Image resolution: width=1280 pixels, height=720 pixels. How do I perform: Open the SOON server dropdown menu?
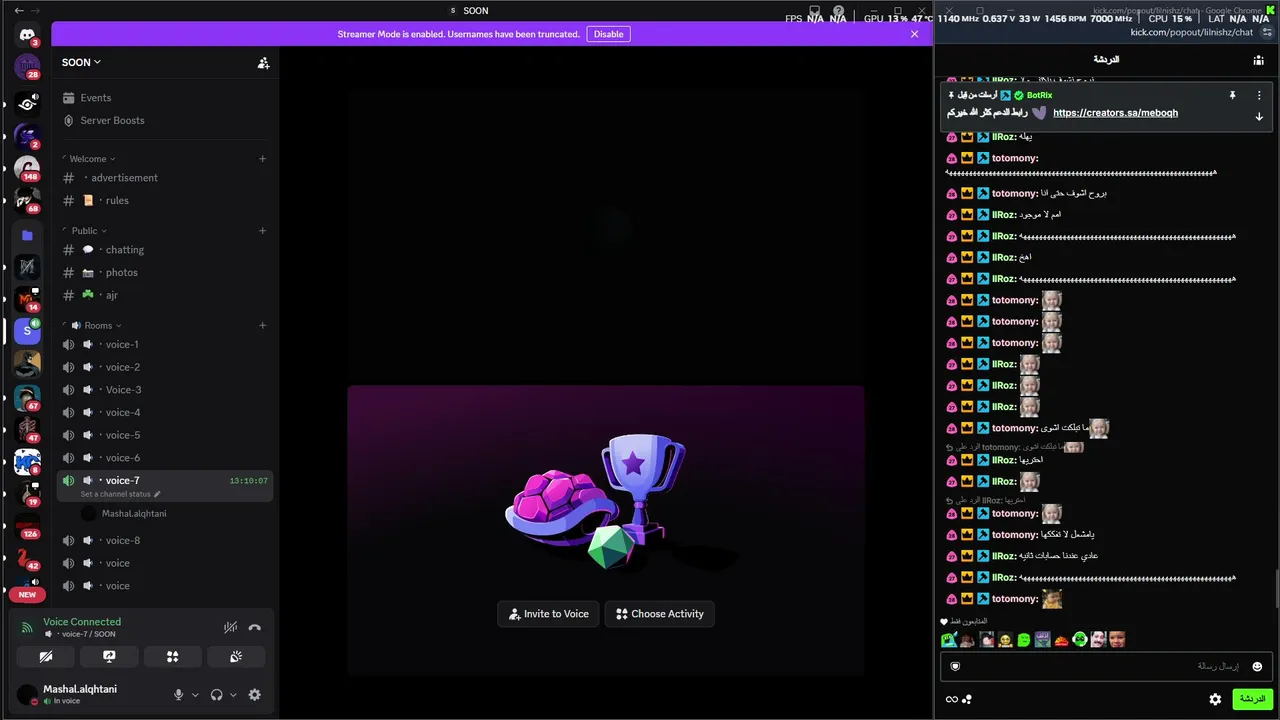81,62
